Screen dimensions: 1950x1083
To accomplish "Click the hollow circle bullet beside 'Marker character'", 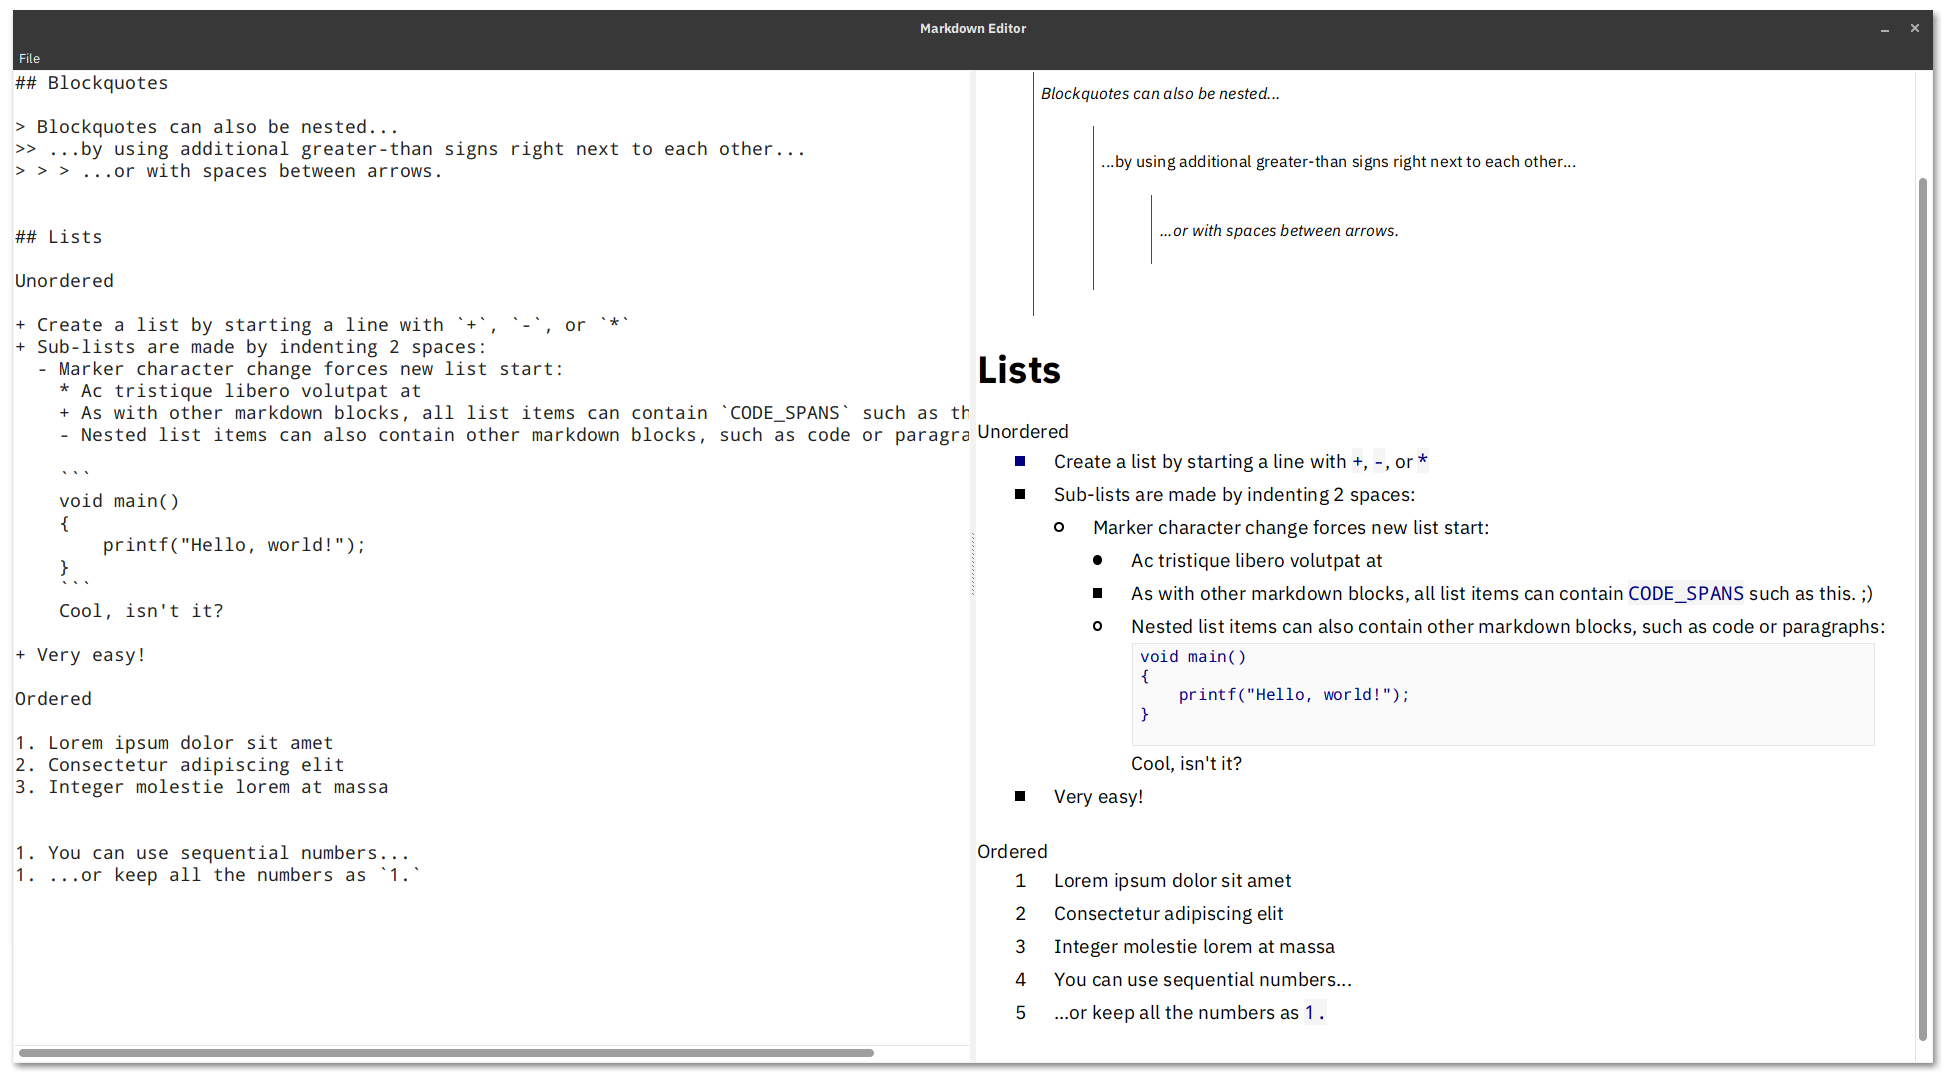I will pyautogui.click(x=1059, y=527).
